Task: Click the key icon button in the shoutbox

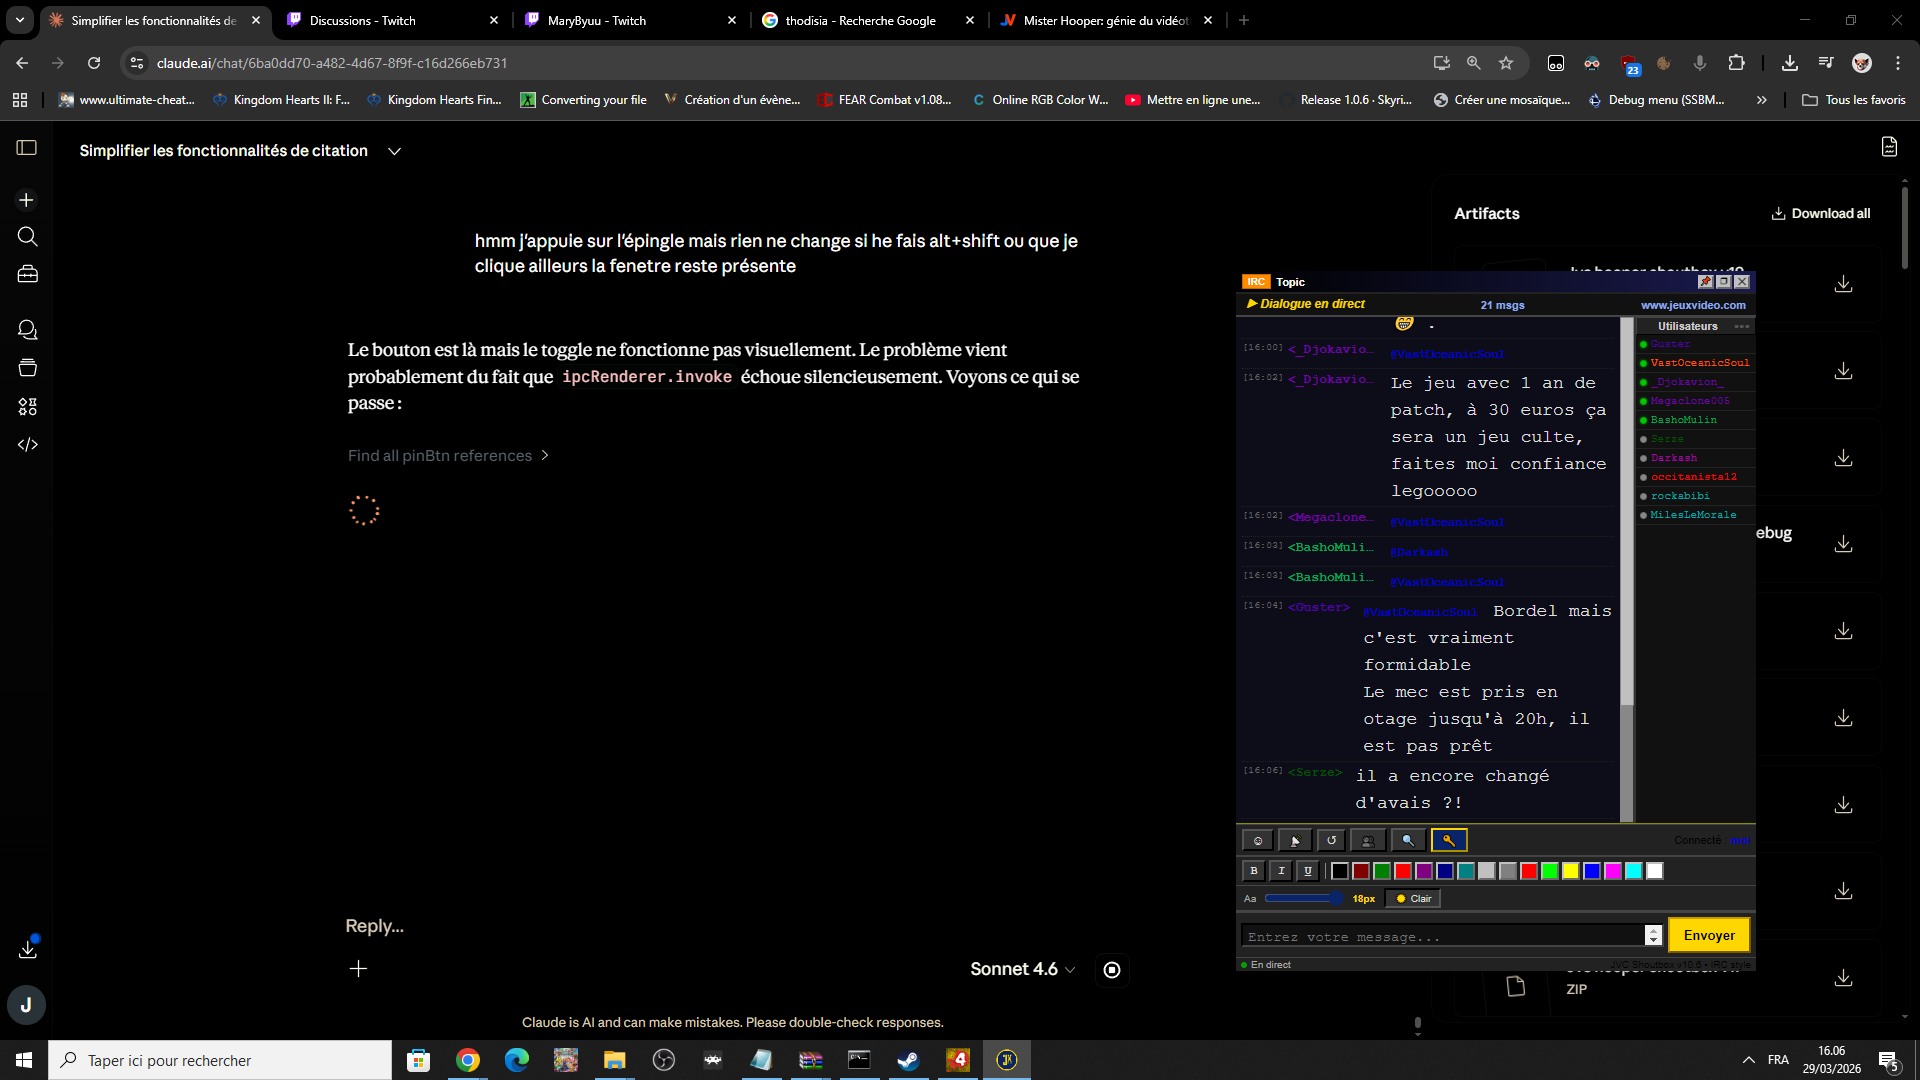Action: coord(1448,841)
